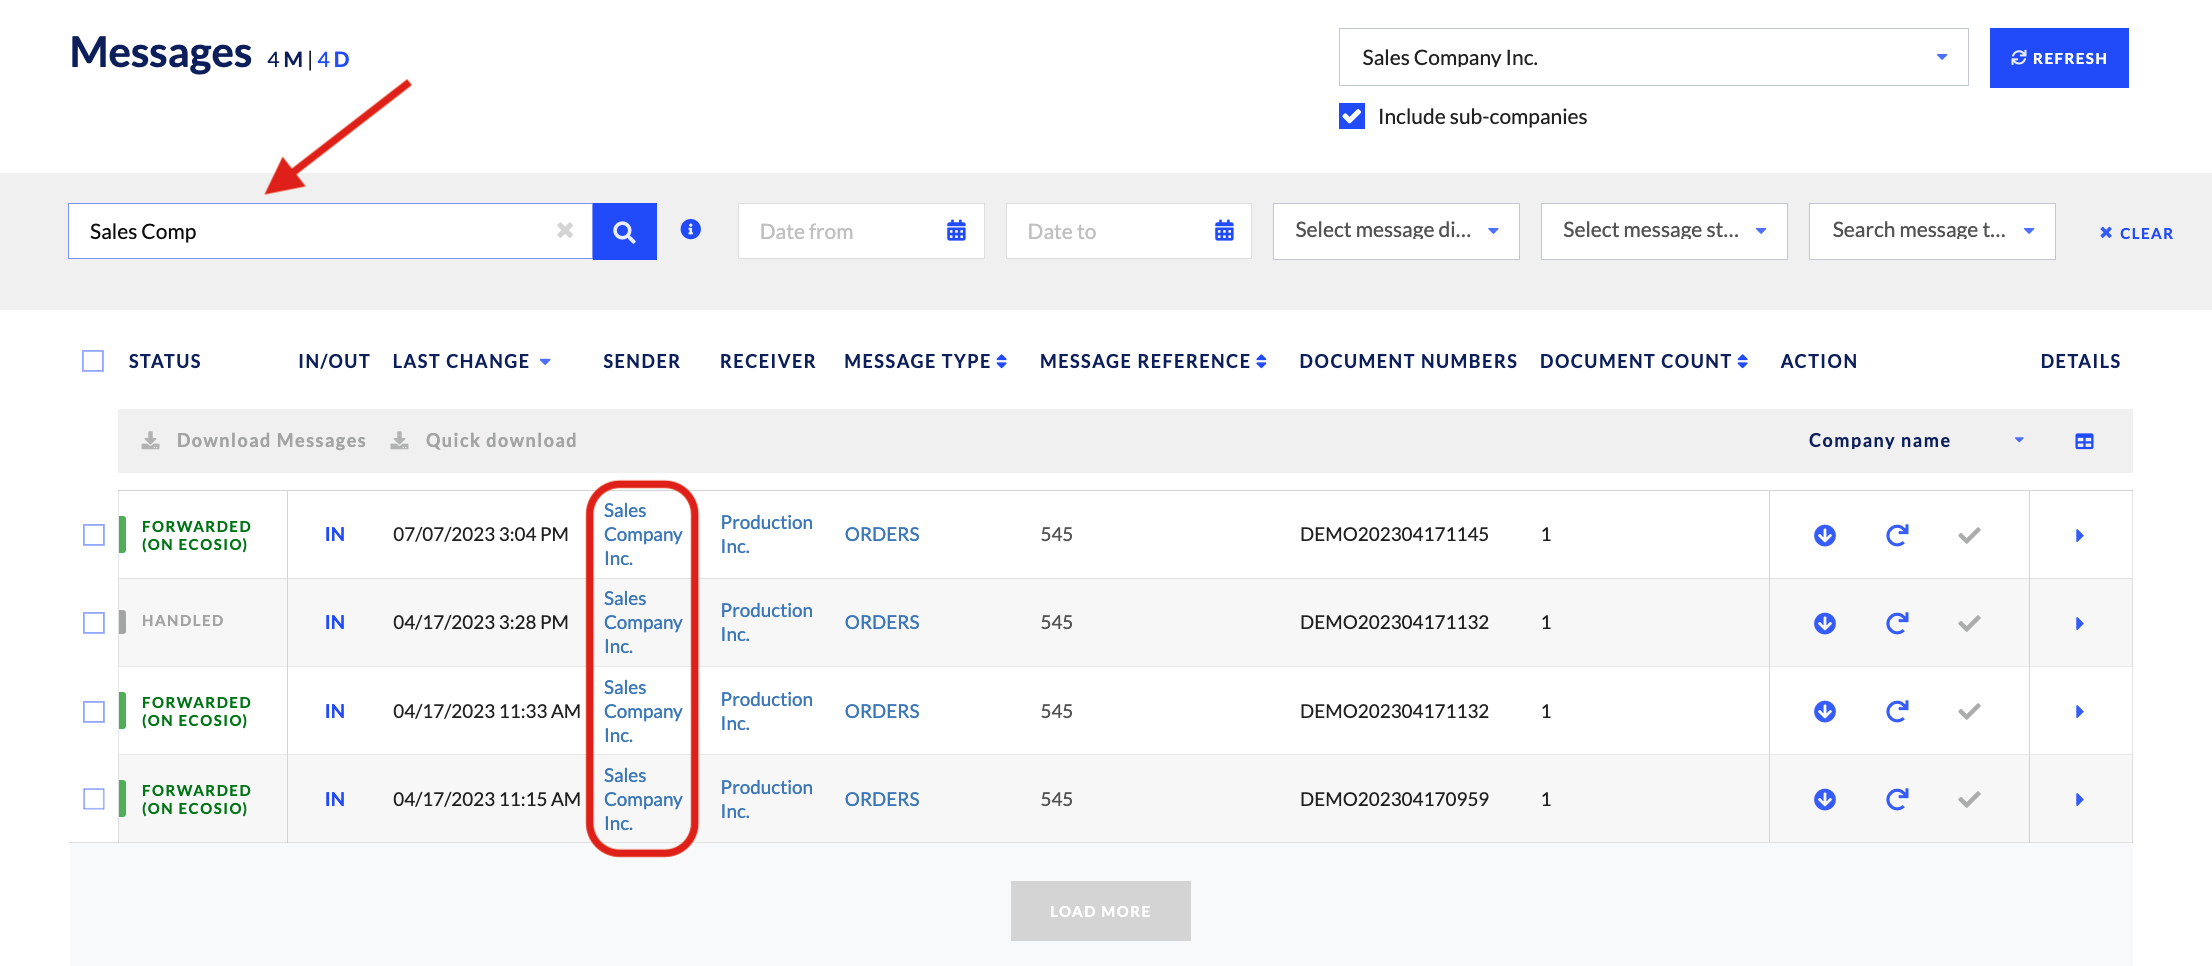Reprocess message dated 04/17/2023 11:15 AM
The height and width of the screenshot is (966, 2212).
(x=1897, y=799)
